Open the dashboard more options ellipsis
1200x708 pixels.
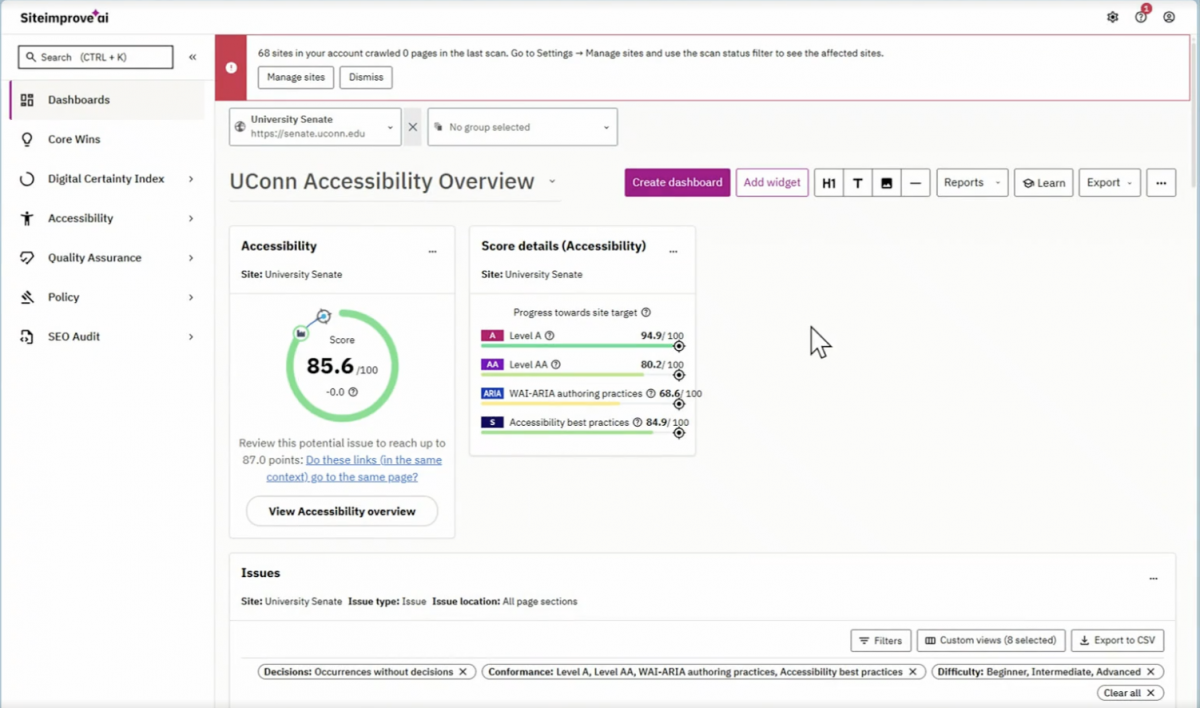(1160, 183)
